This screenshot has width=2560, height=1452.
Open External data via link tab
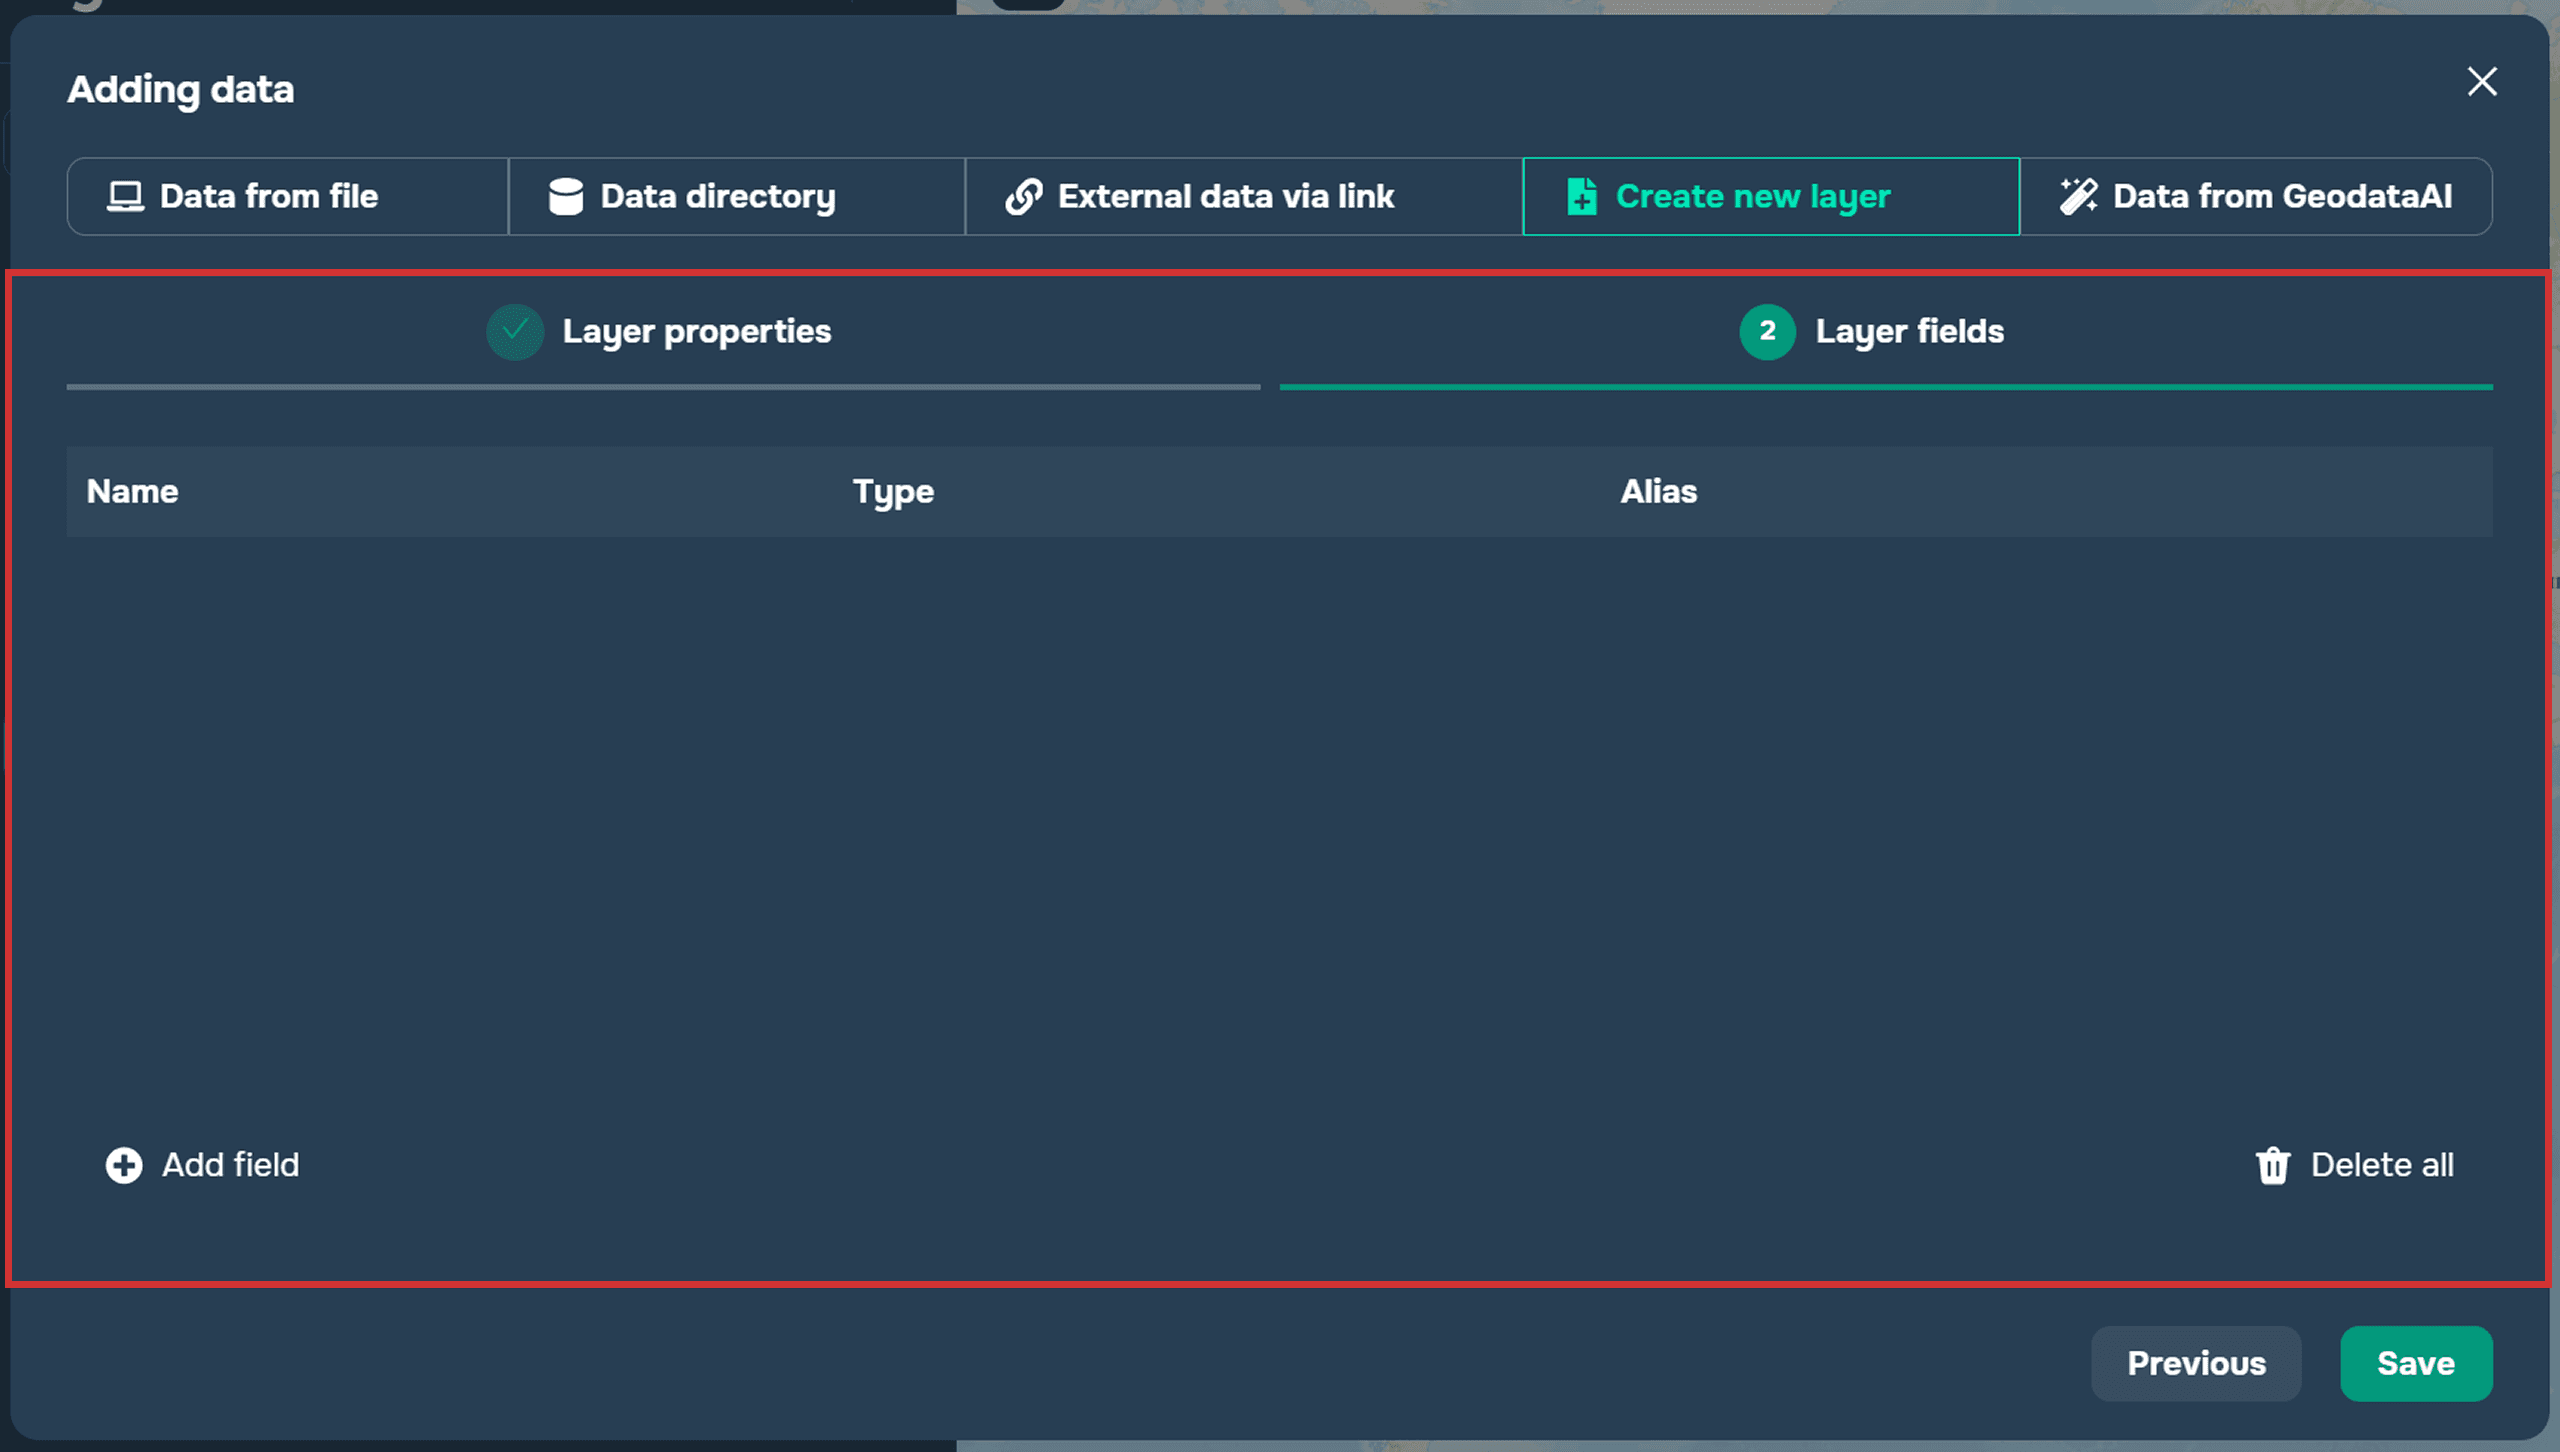[1244, 196]
